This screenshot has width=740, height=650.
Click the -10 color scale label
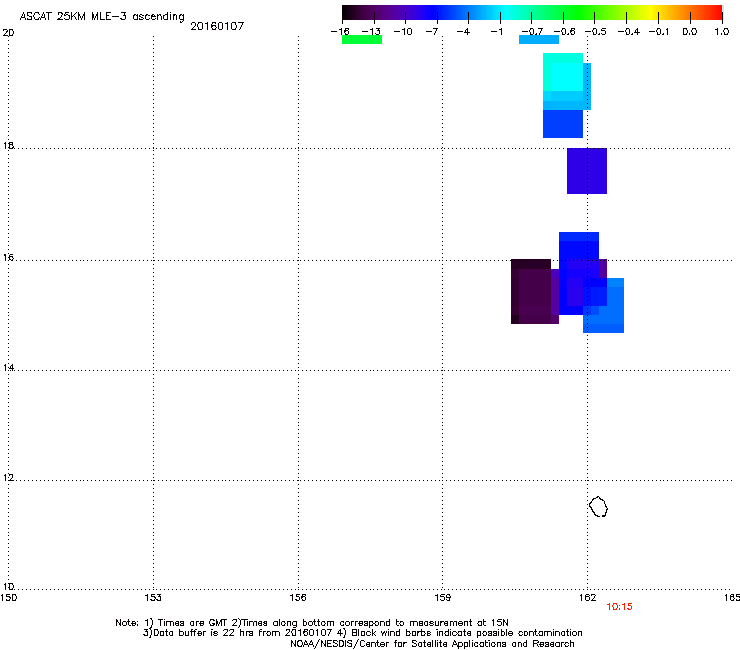coord(403,32)
